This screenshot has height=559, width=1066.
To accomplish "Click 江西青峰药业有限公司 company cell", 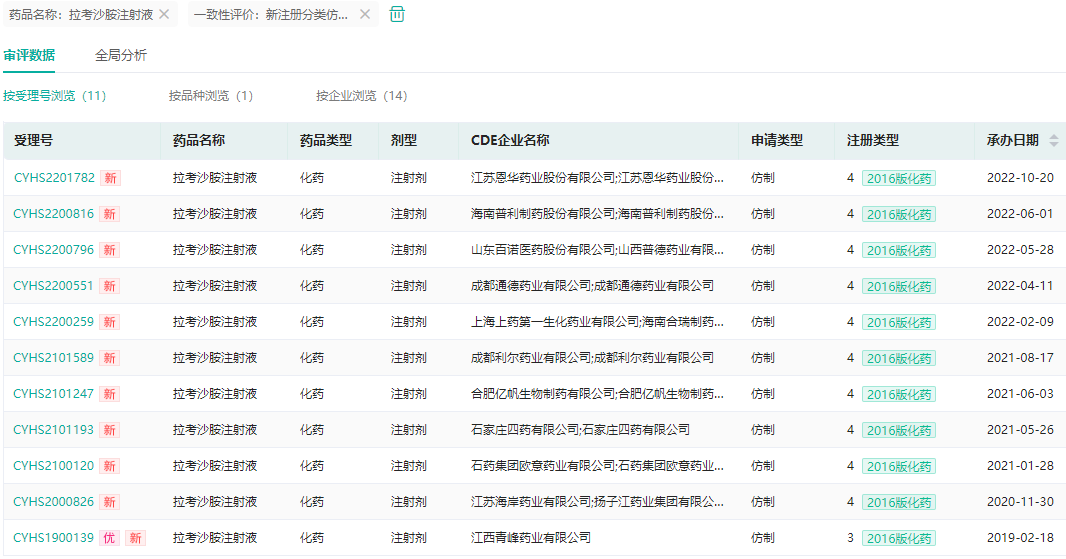I will click(x=530, y=538).
